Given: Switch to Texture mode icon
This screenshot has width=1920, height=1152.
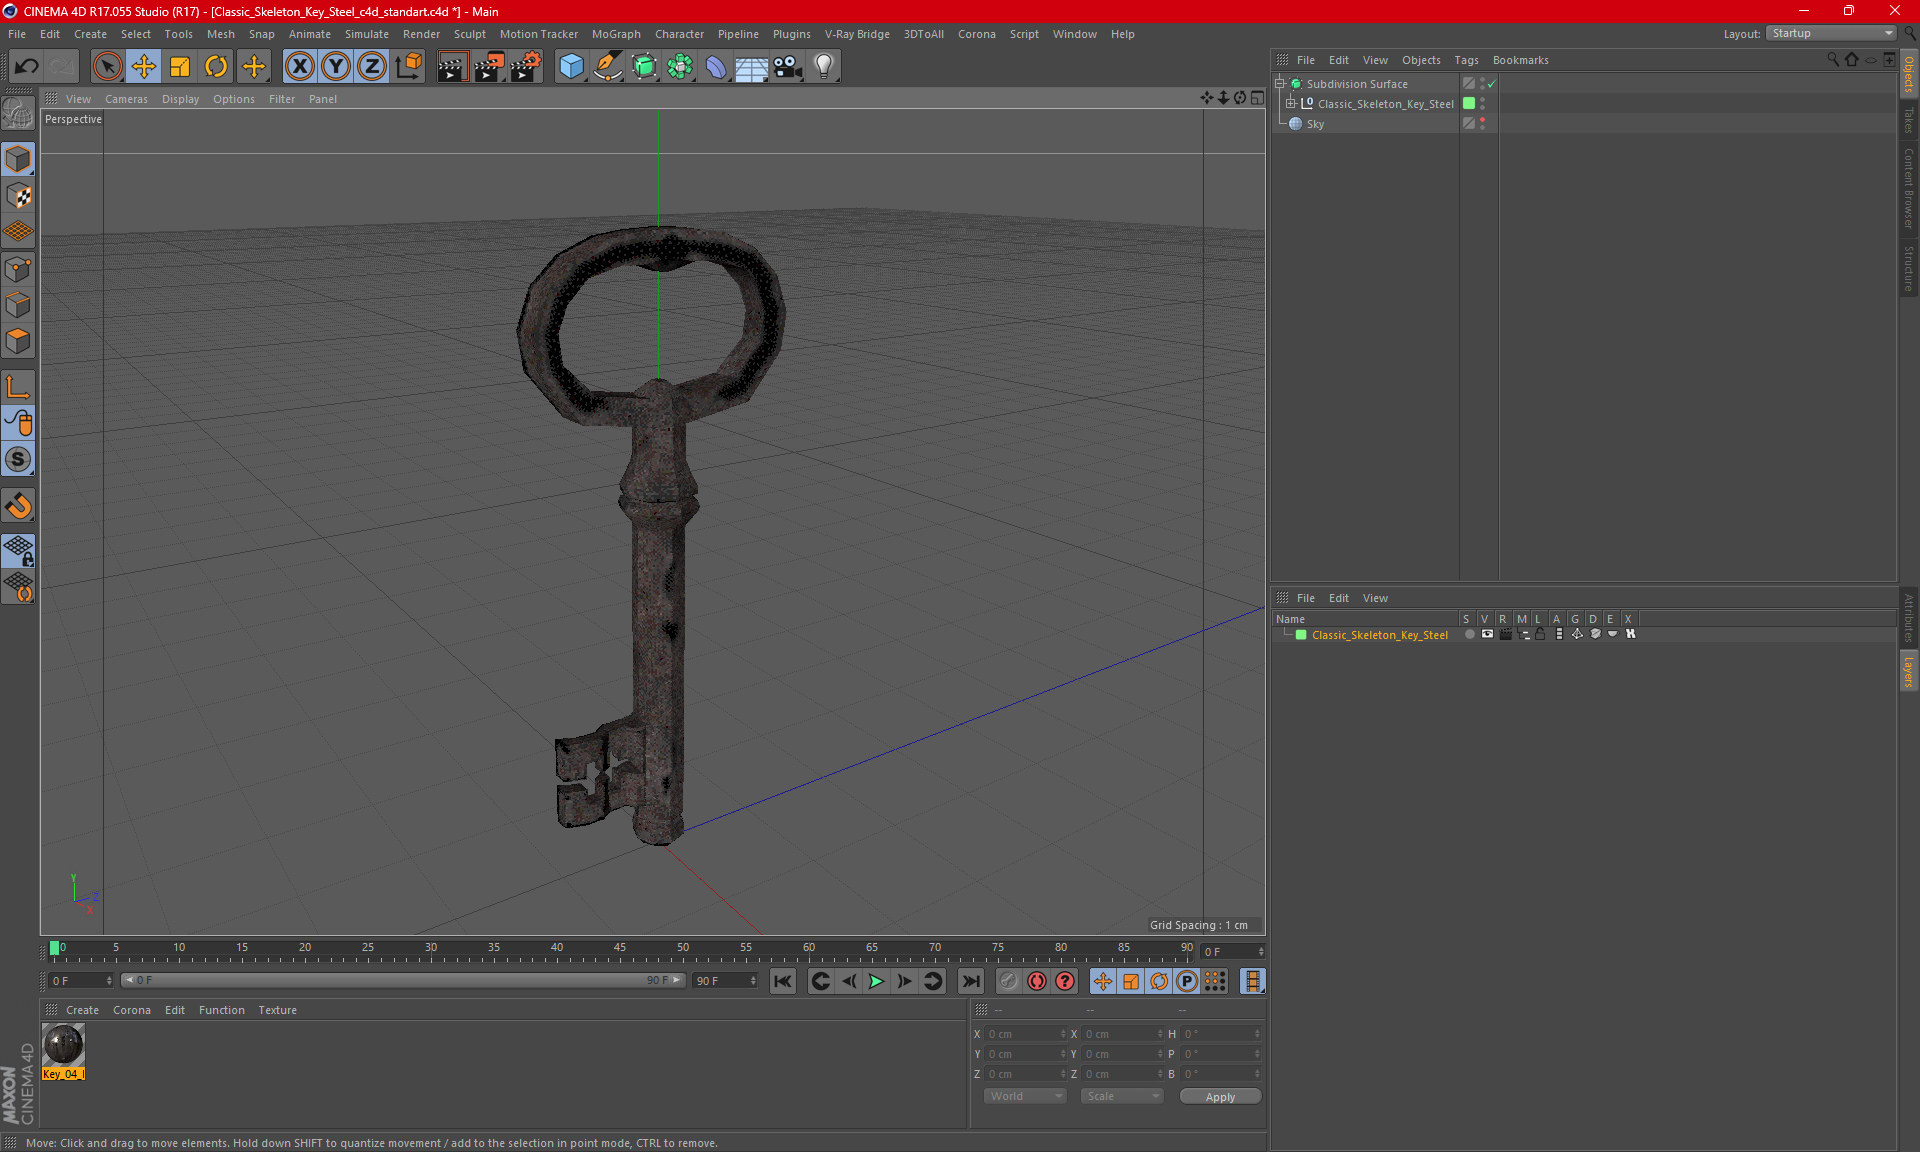Looking at the screenshot, I should point(18,196).
